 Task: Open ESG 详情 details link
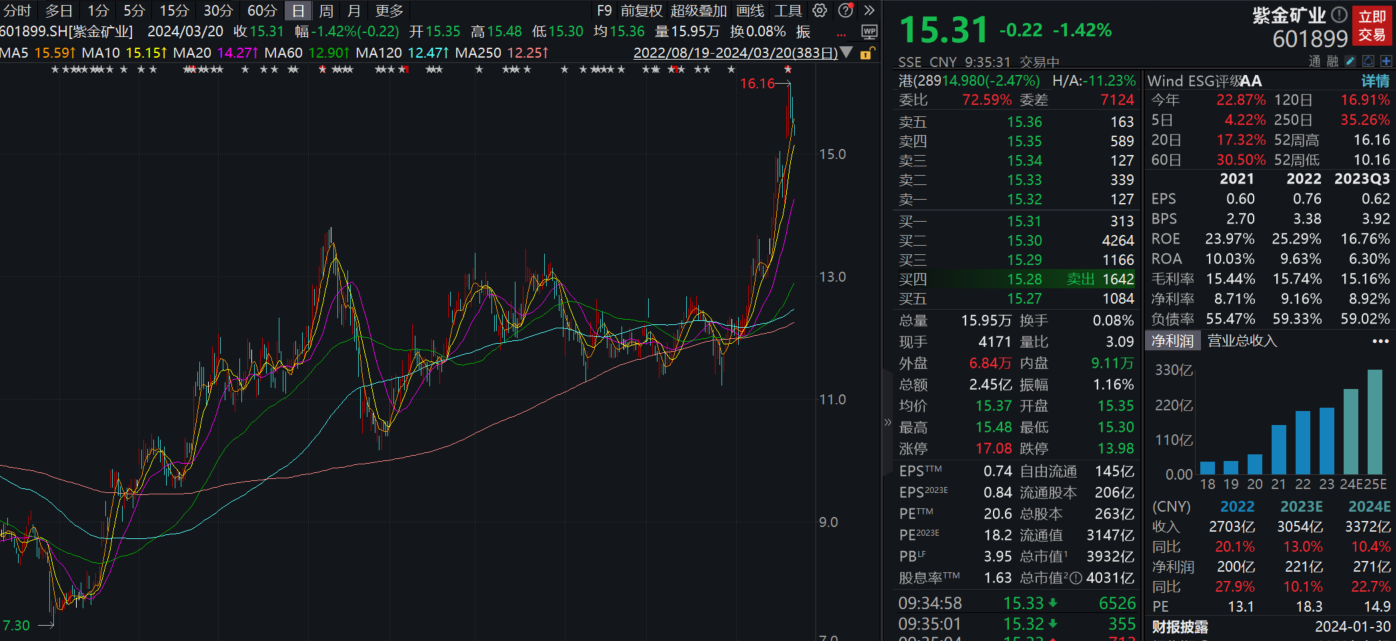tap(1375, 81)
